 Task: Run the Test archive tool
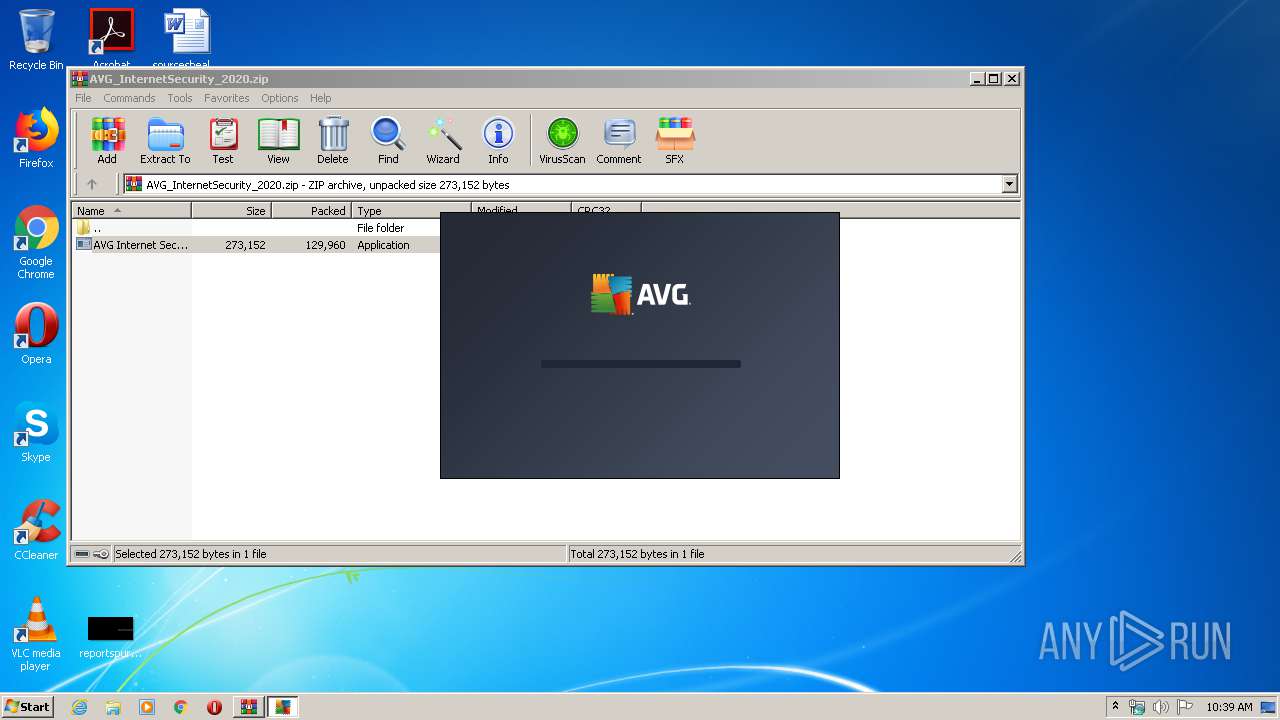tap(223, 141)
